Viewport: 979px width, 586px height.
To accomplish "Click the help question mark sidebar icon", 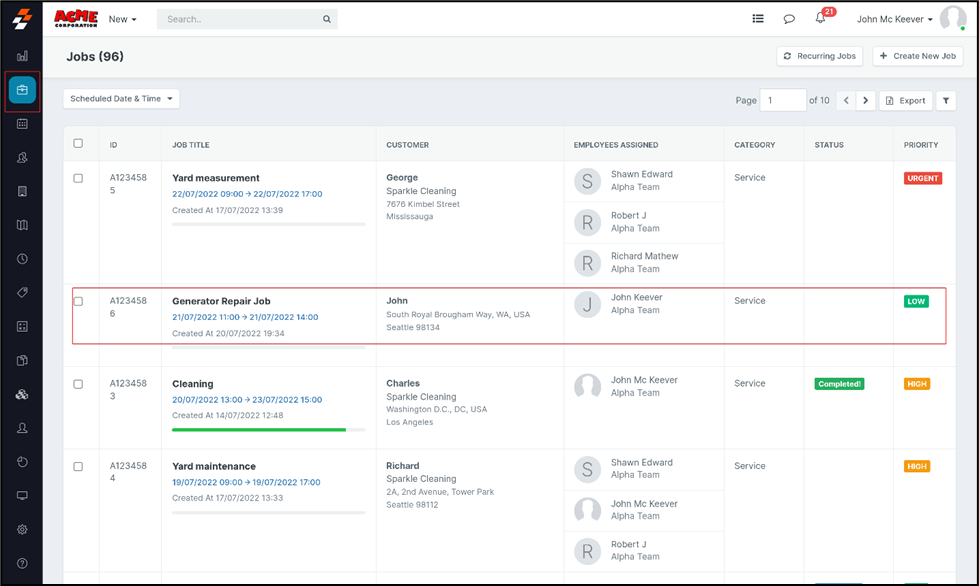I will click(x=22, y=564).
